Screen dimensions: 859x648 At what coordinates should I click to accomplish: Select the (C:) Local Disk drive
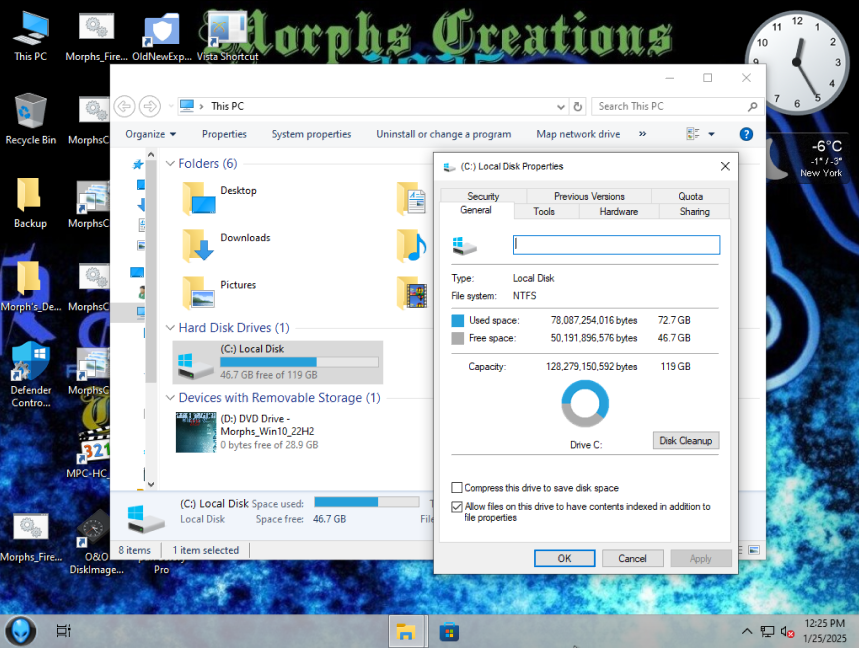278,362
